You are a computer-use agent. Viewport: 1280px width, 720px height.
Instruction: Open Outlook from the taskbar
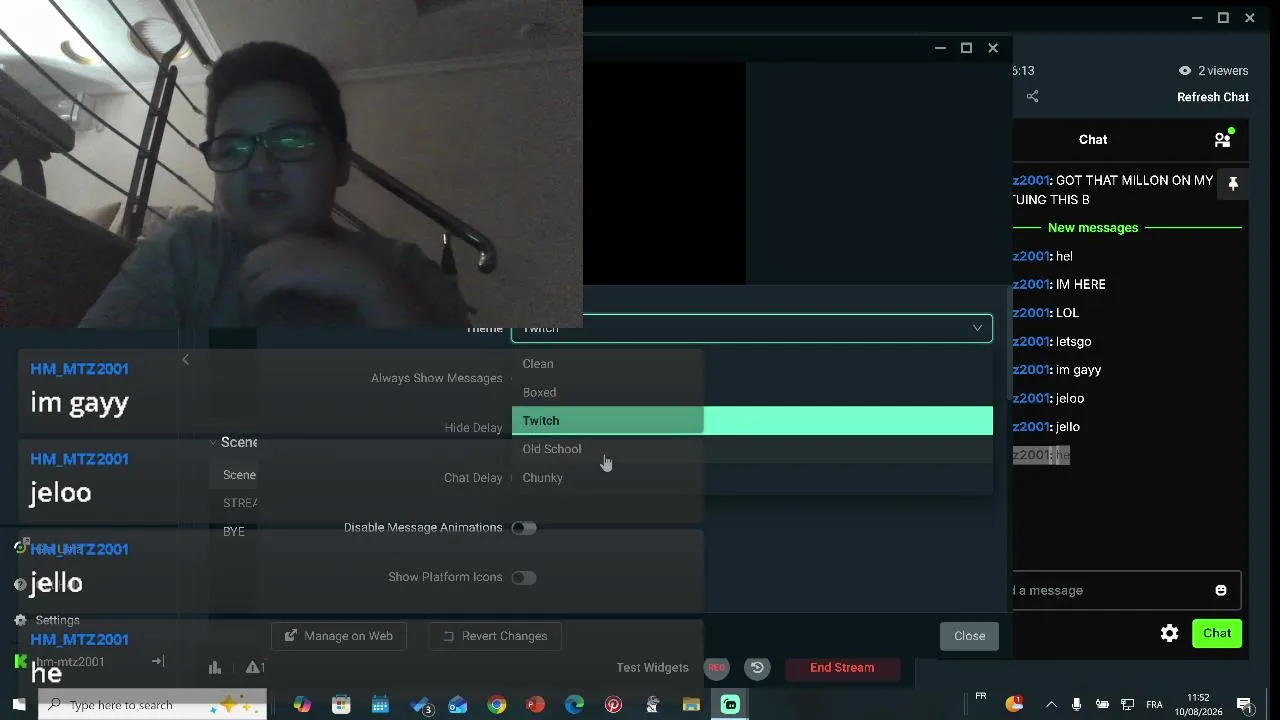[458, 705]
